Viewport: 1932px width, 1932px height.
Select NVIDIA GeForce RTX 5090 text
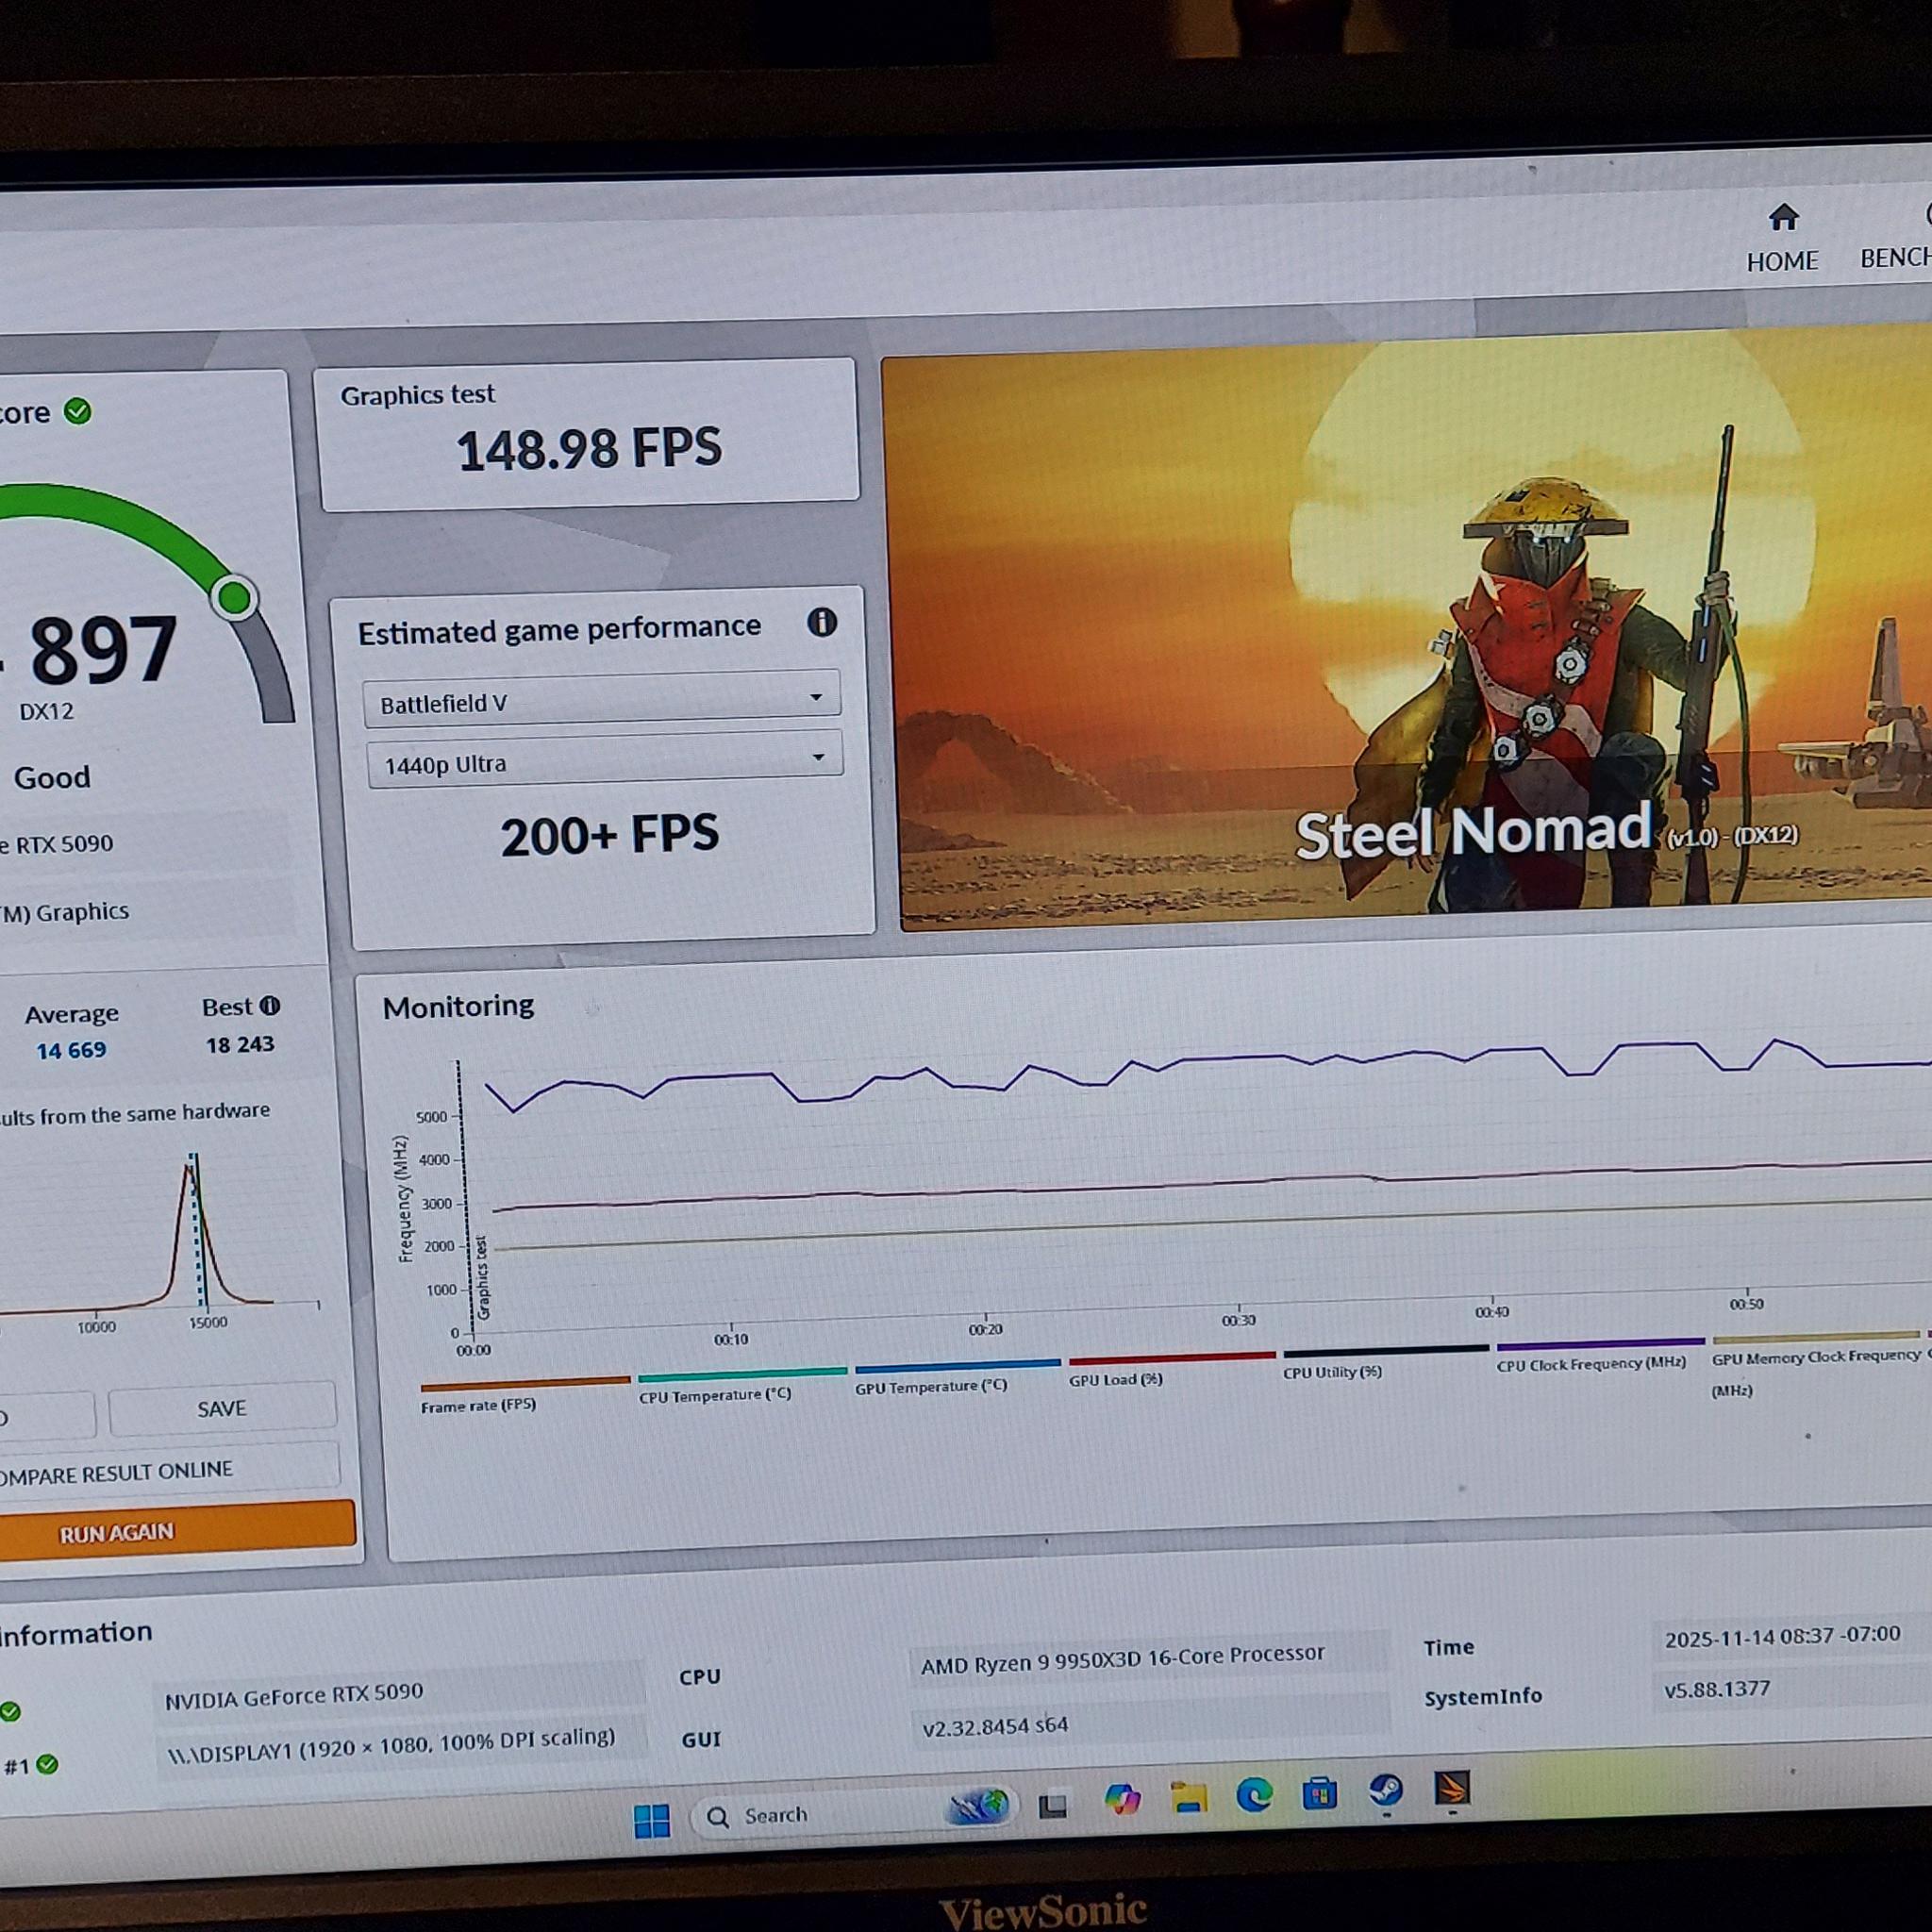click(x=294, y=1696)
